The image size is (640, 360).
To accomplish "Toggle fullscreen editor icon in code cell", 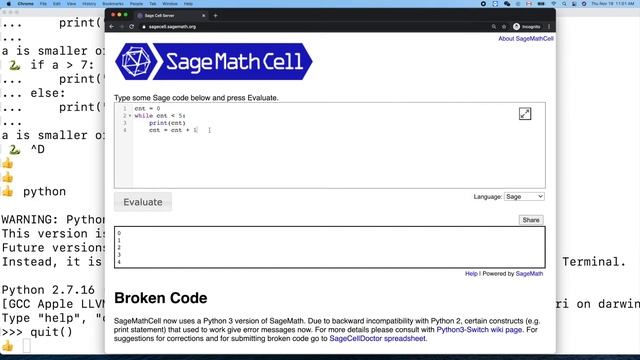I will pyautogui.click(x=525, y=114).
